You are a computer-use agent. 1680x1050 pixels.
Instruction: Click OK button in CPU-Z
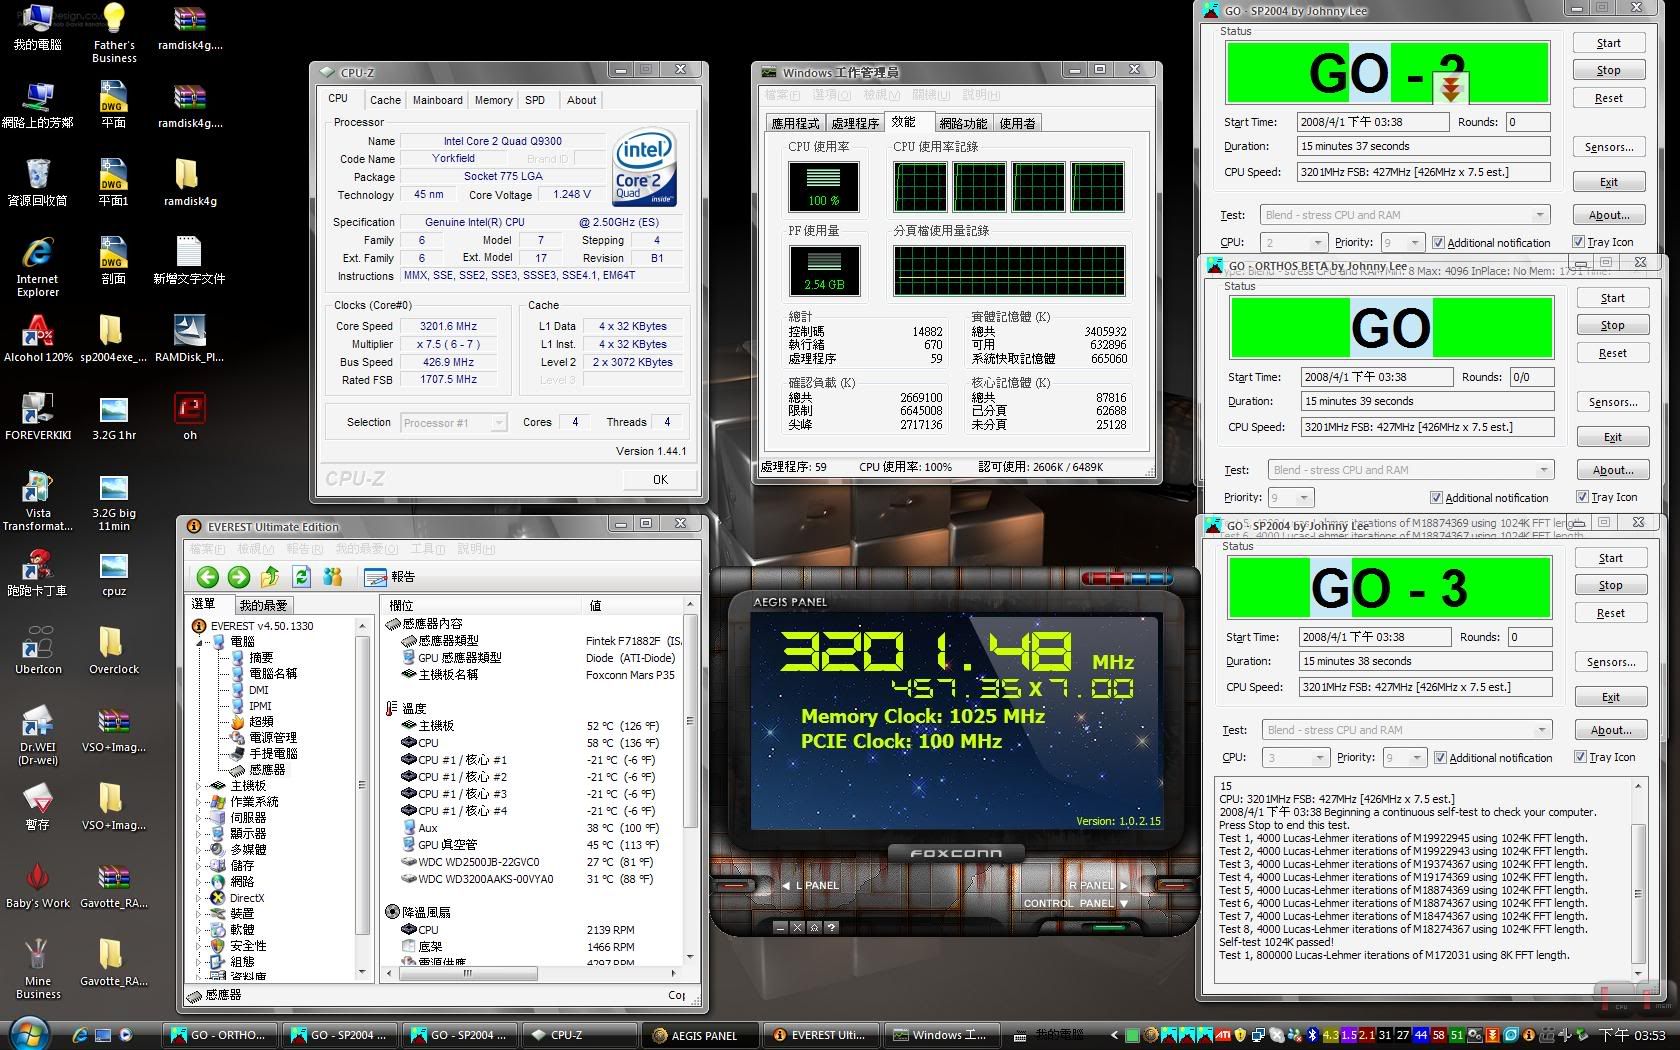tap(660, 480)
